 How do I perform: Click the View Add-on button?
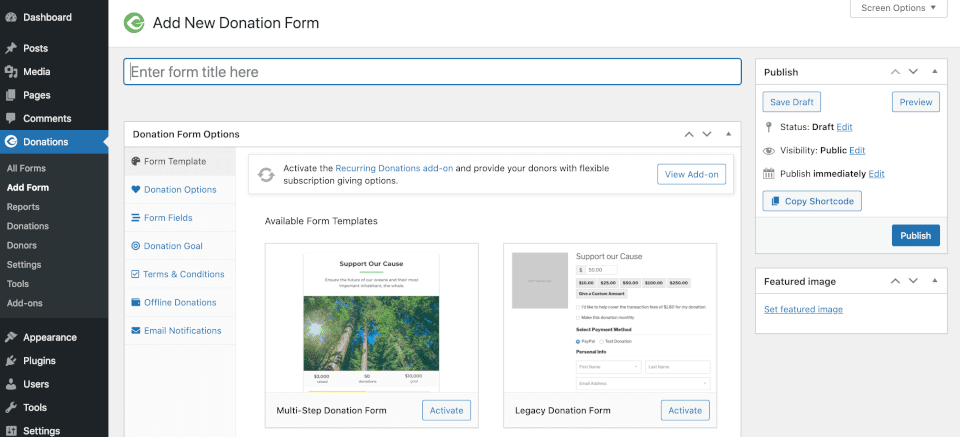pos(691,174)
